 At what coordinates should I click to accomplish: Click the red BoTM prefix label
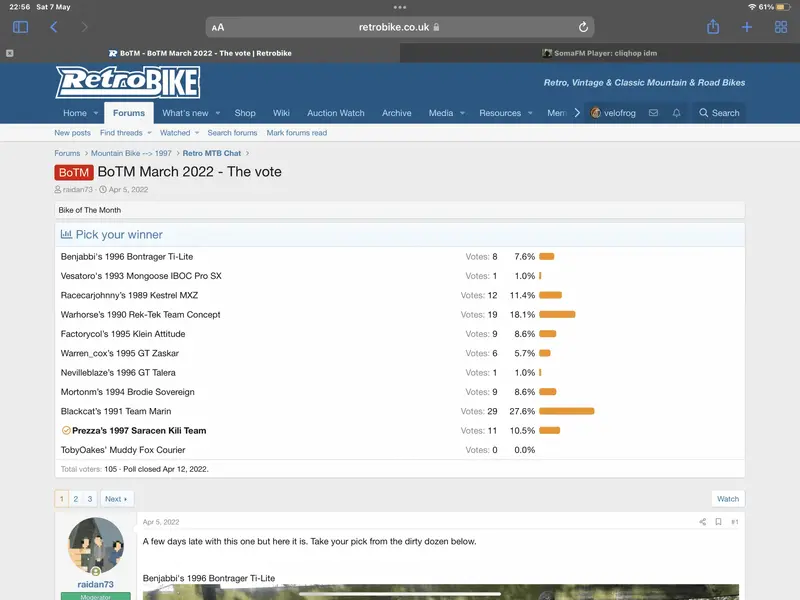73,172
